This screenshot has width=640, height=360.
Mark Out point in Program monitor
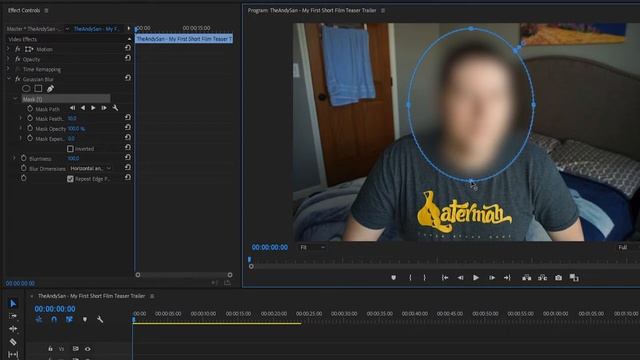[425, 278]
